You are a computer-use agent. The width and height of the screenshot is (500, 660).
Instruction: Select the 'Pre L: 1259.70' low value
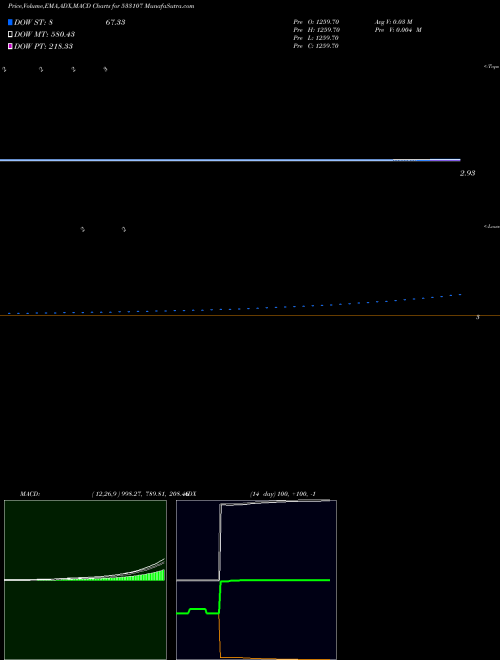[316, 38]
